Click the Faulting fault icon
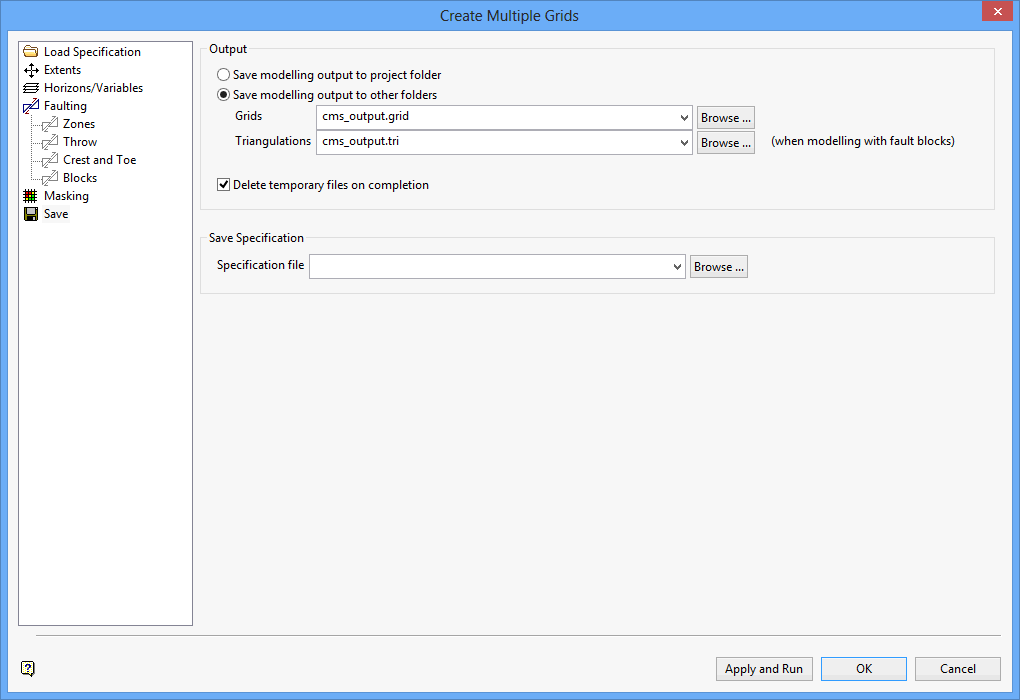Screen dimensions: 1020x700 click(x=29, y=105)
